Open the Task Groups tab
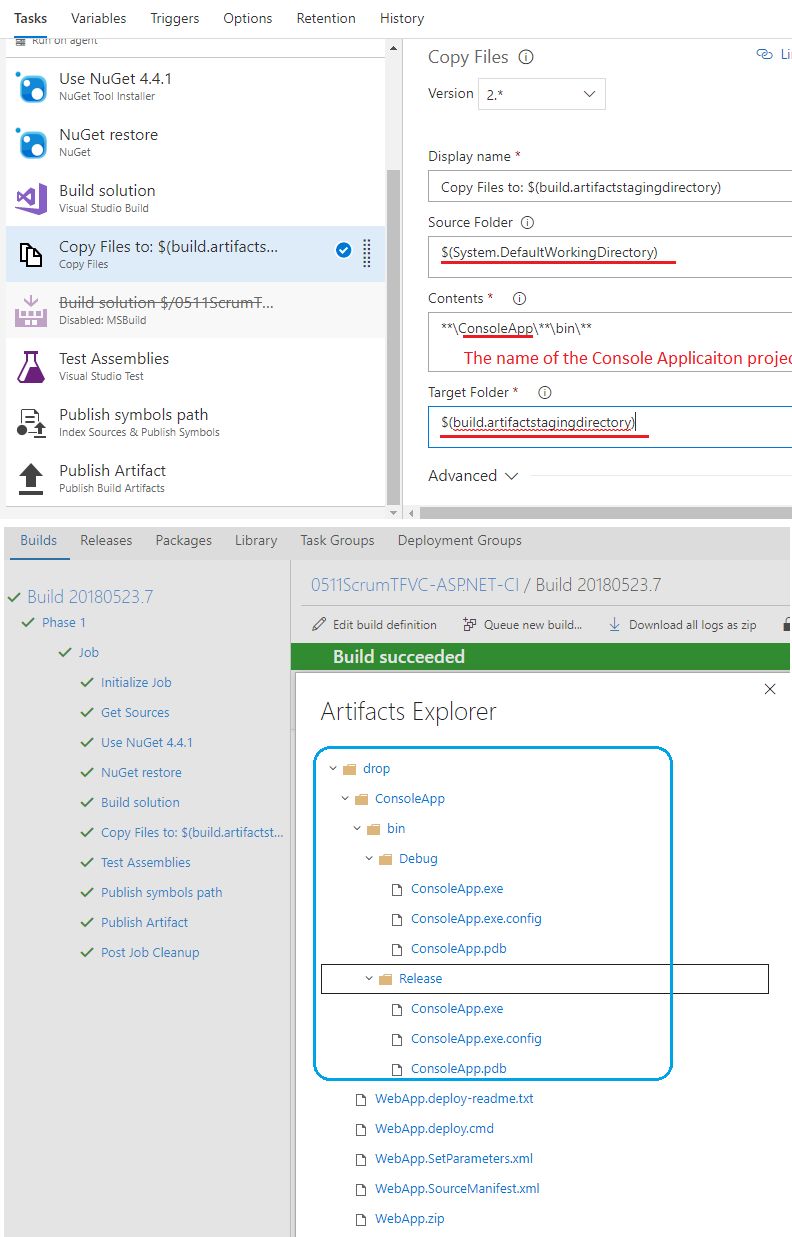 point(337,540)
